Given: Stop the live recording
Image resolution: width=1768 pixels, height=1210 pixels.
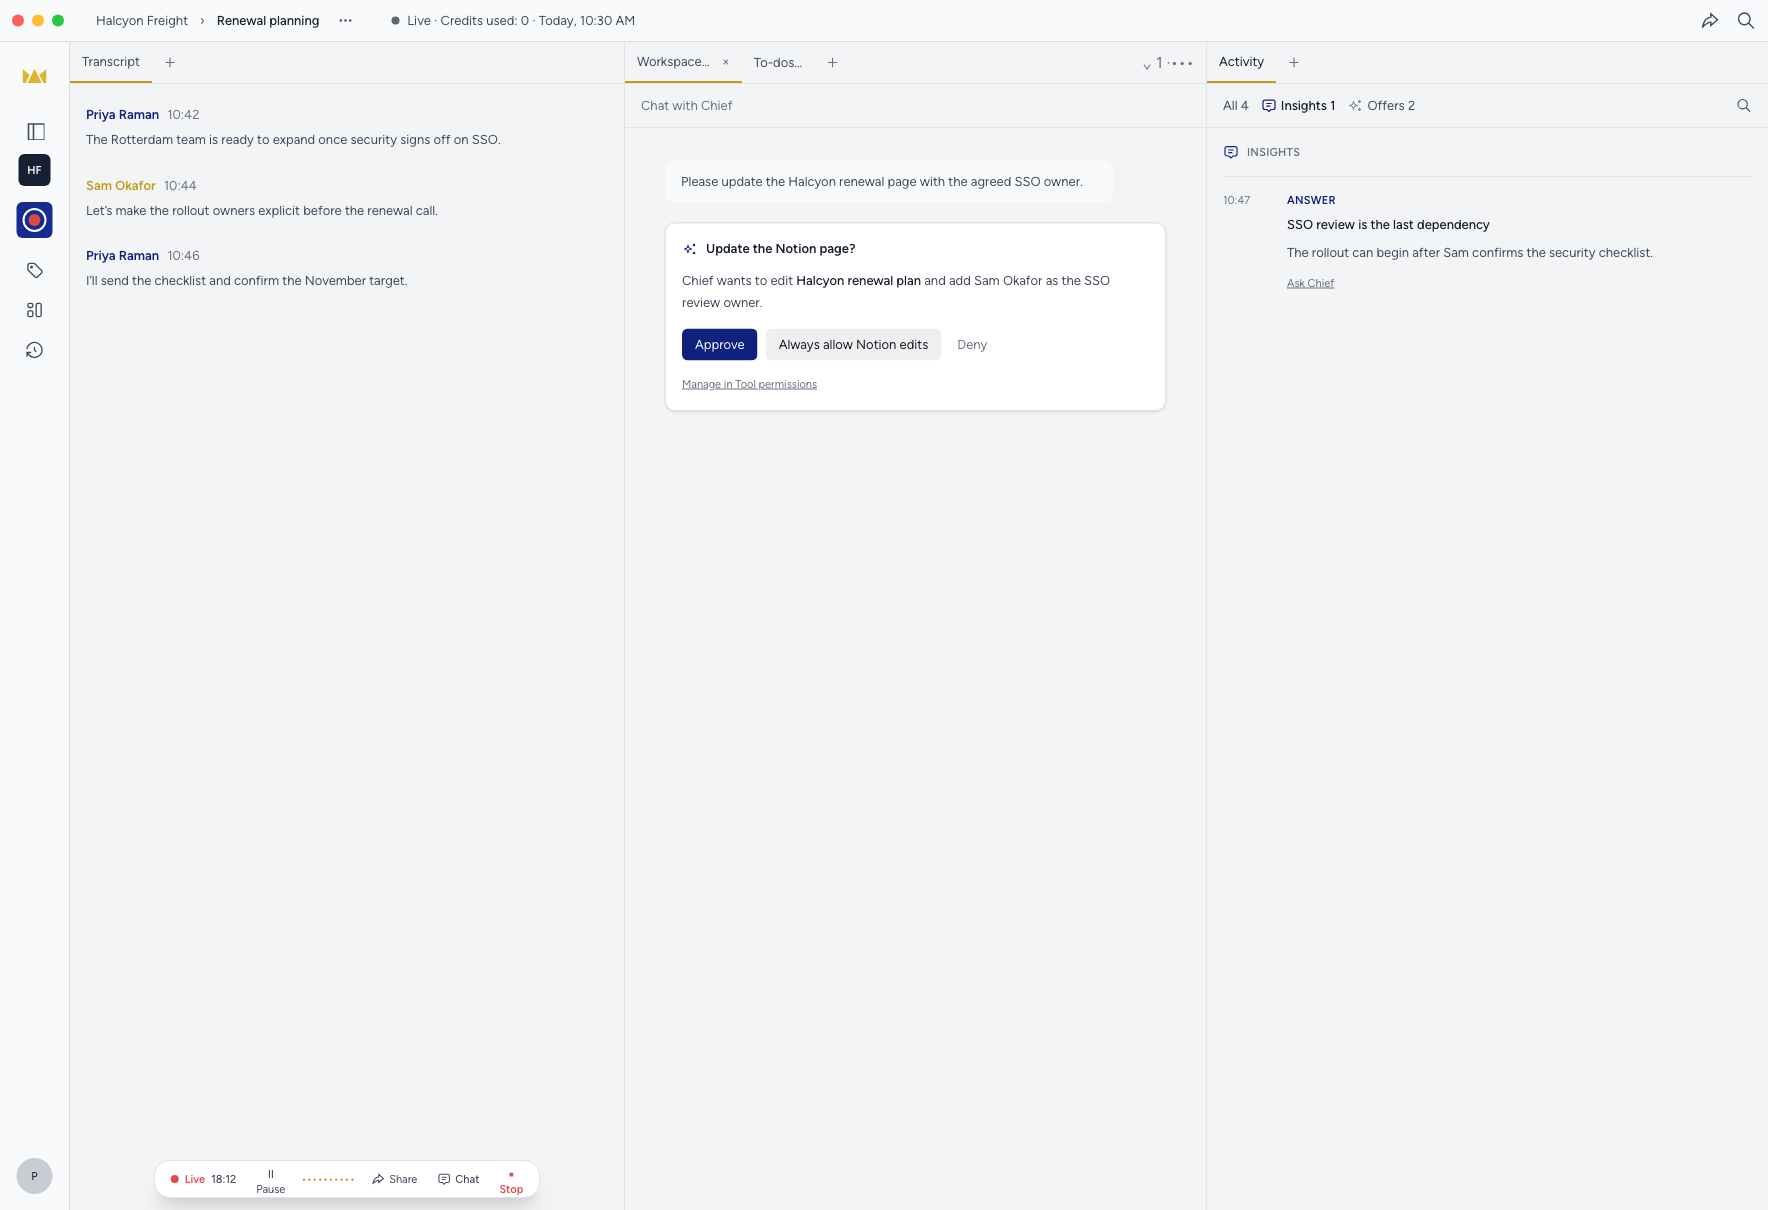Looking at the screenshot, I should [511, 1181].
